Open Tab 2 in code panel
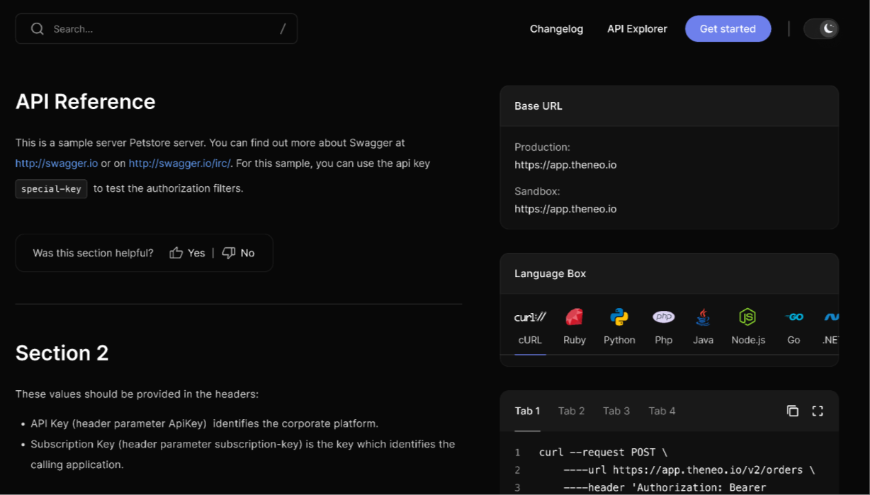 (x=571, y=411)
